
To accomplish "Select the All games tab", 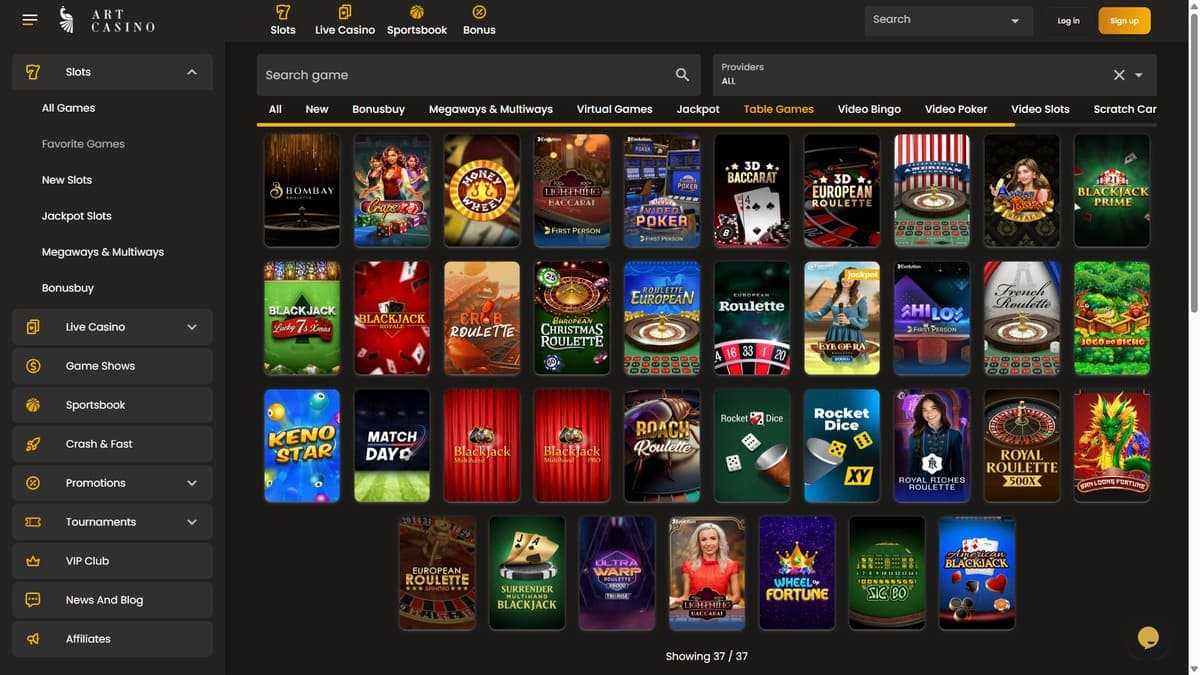I will click(275, 109).
